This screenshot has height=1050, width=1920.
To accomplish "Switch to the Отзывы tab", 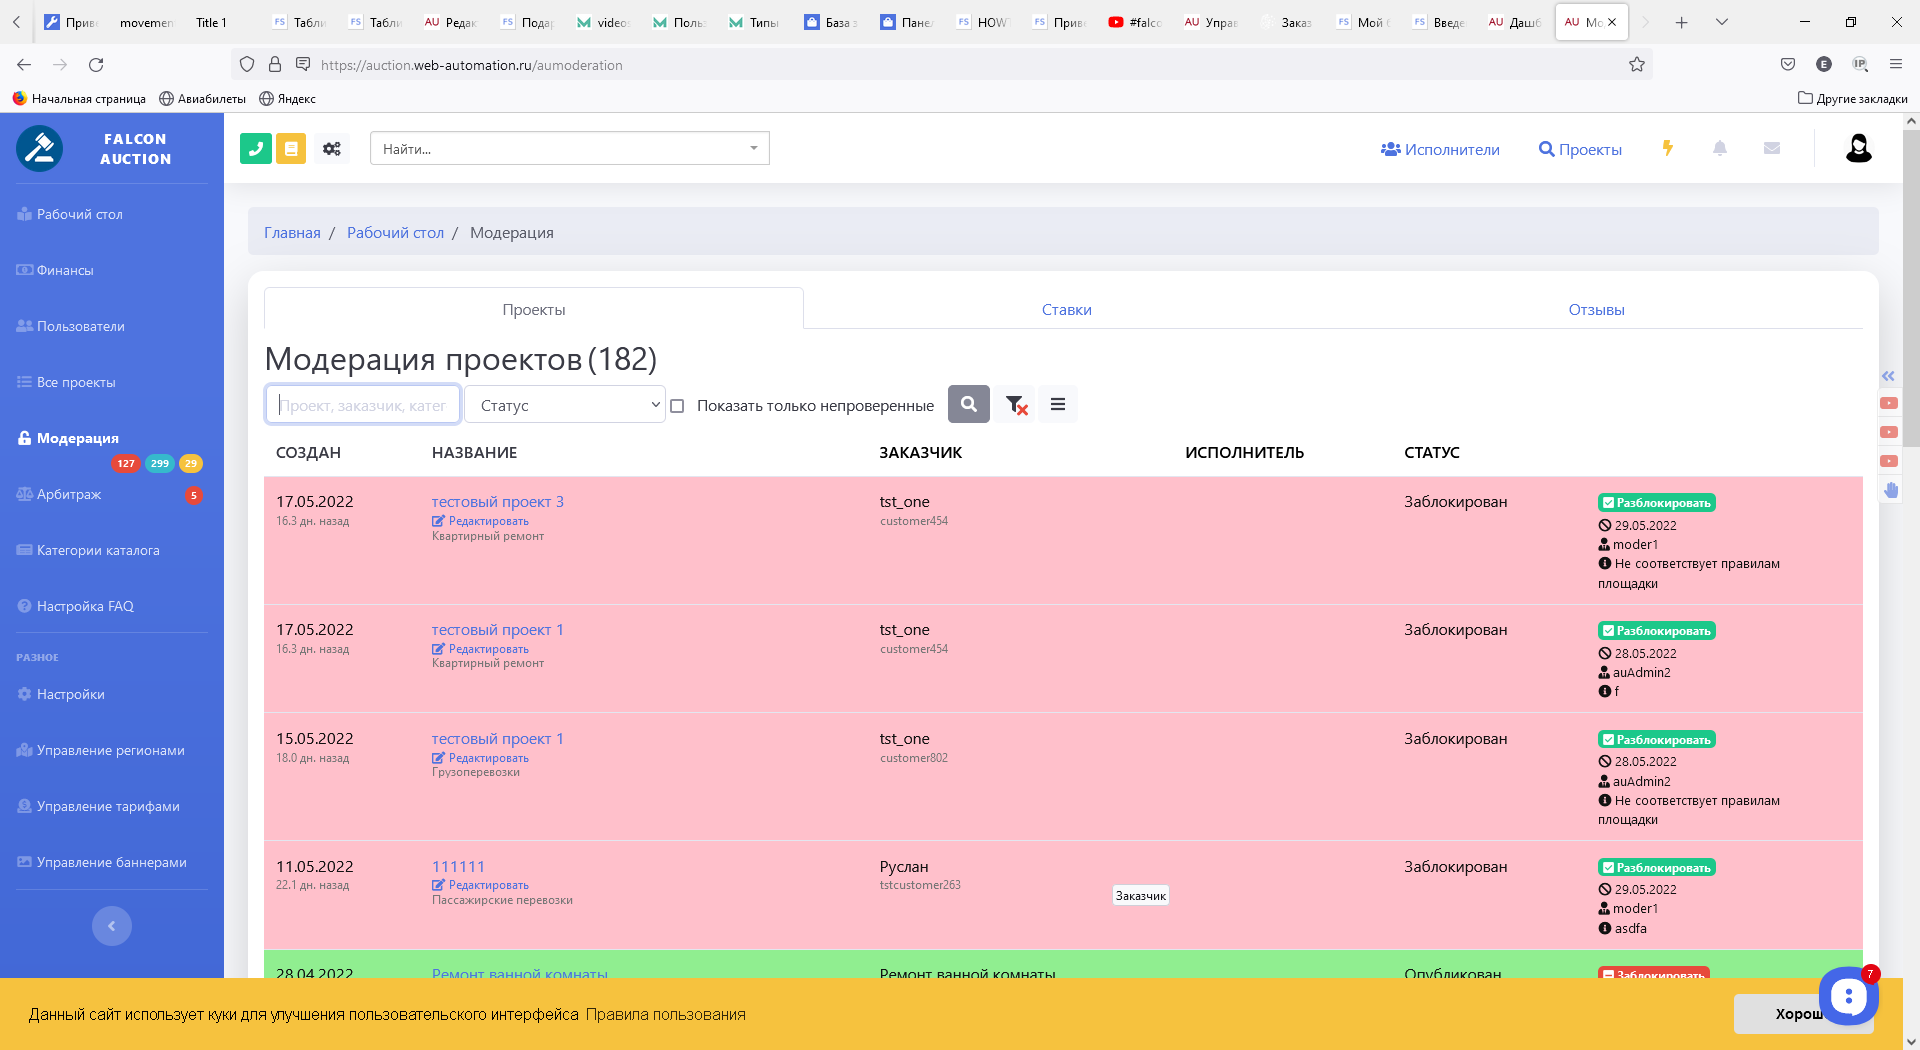I will click(x=1596, y=310).
